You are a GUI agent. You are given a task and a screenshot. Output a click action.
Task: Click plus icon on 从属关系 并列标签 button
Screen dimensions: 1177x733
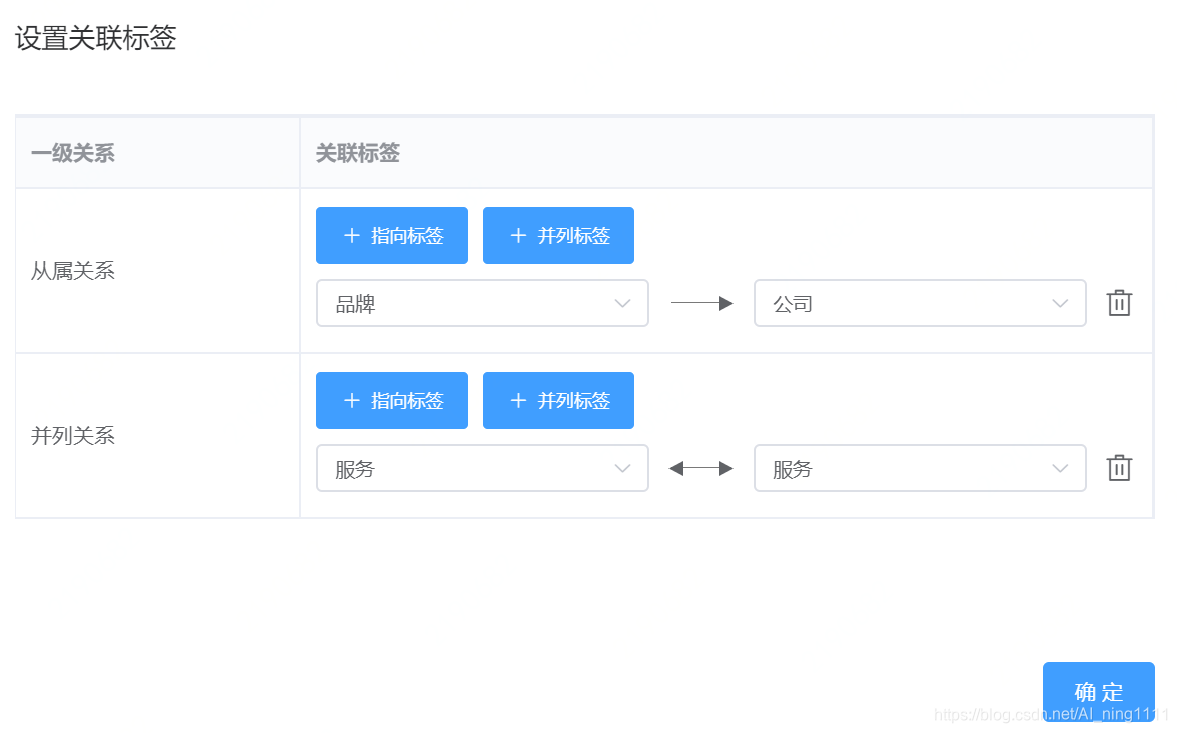(x=518, y=236)
